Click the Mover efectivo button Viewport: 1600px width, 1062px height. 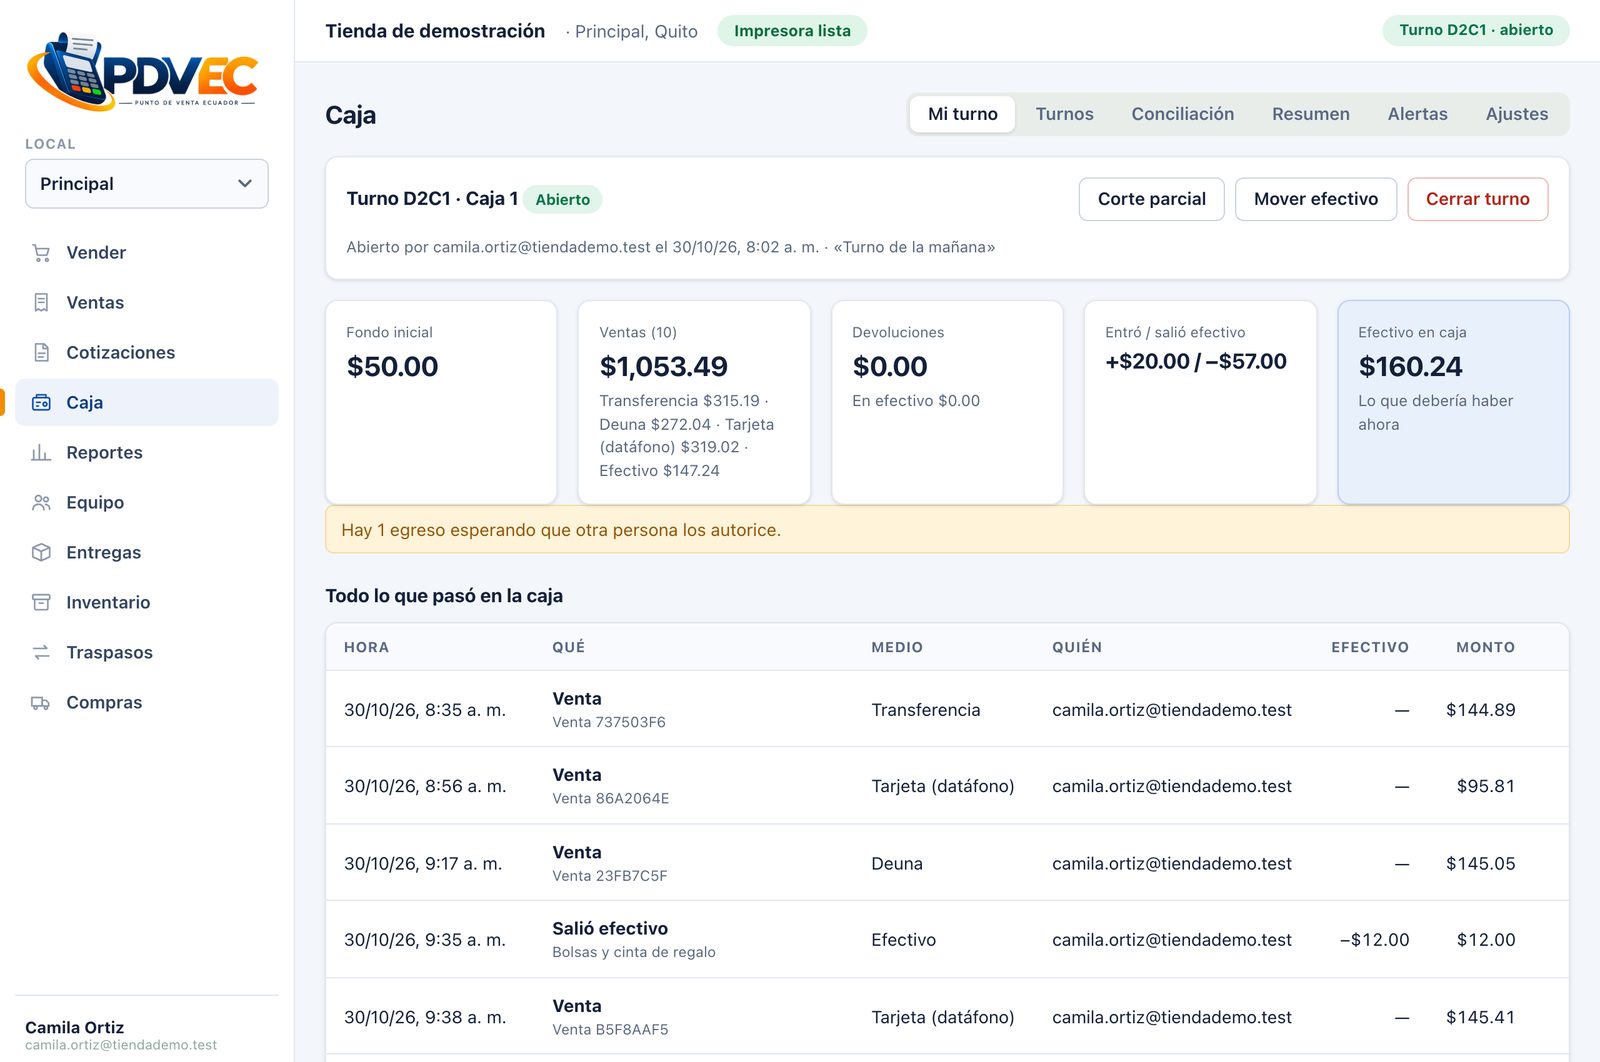tap(1315, 199)
